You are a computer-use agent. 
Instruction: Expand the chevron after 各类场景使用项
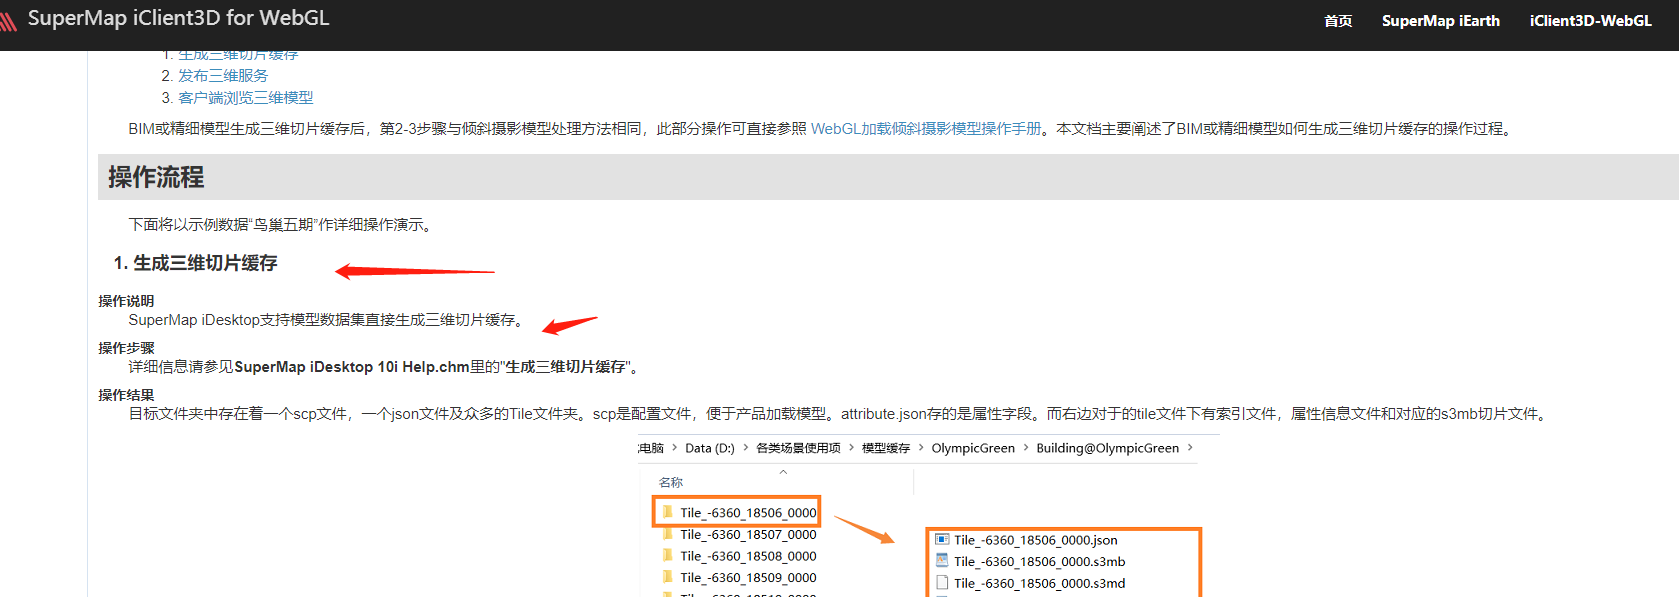tap(851, 448)
